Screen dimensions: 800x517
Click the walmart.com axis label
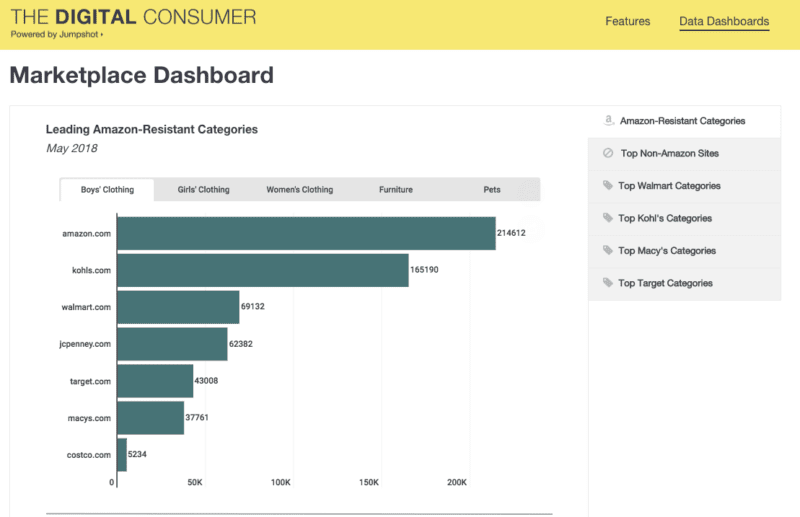tap(86, 307)
